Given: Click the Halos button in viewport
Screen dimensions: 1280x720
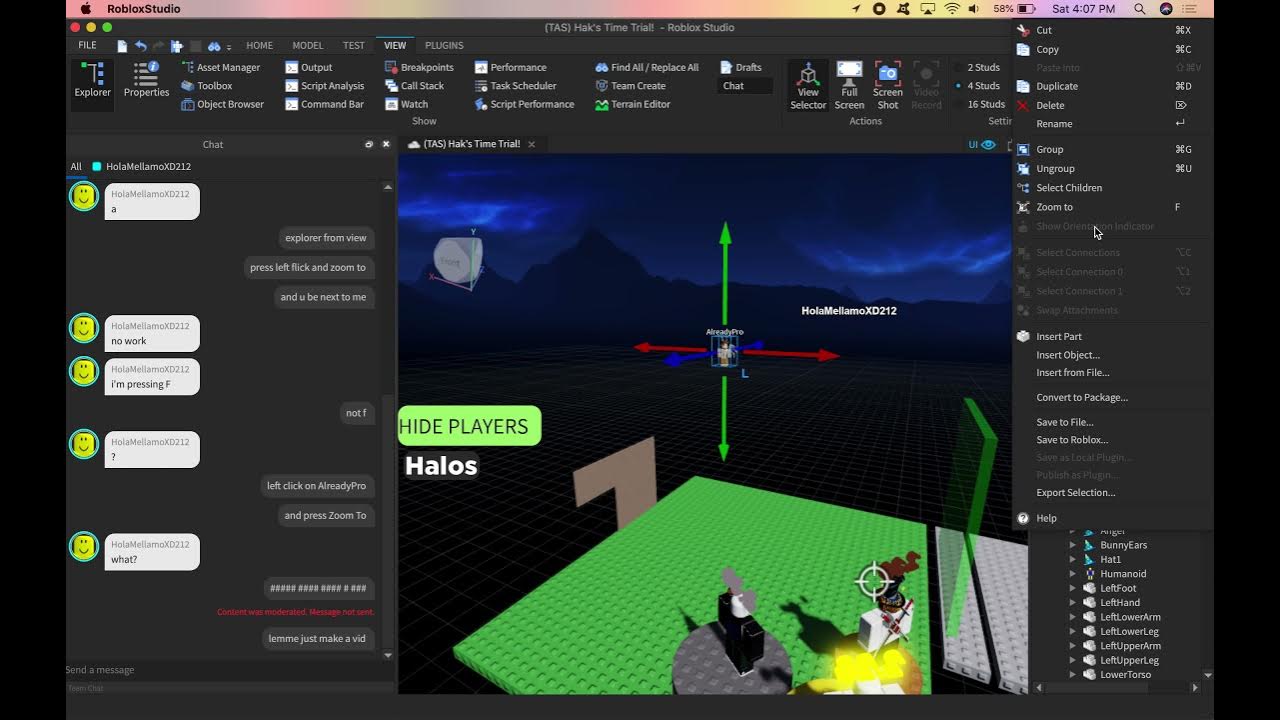Looking at the screenshot, I should click(x=441, y=466).
